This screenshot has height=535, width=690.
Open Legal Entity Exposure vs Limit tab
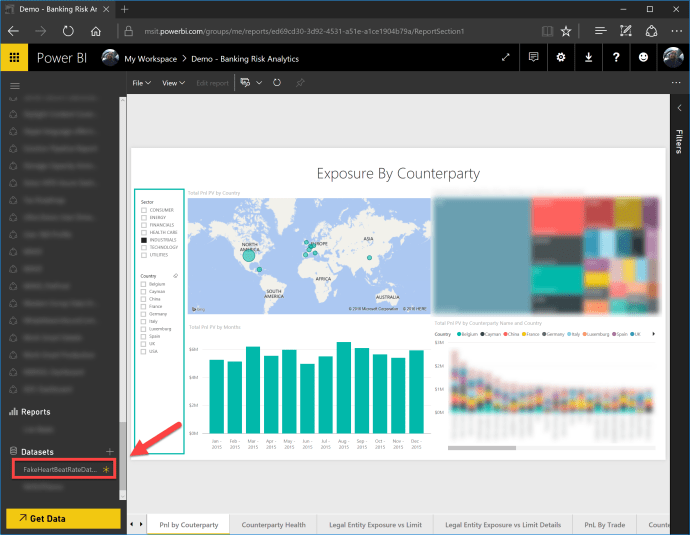coord(375,524)
